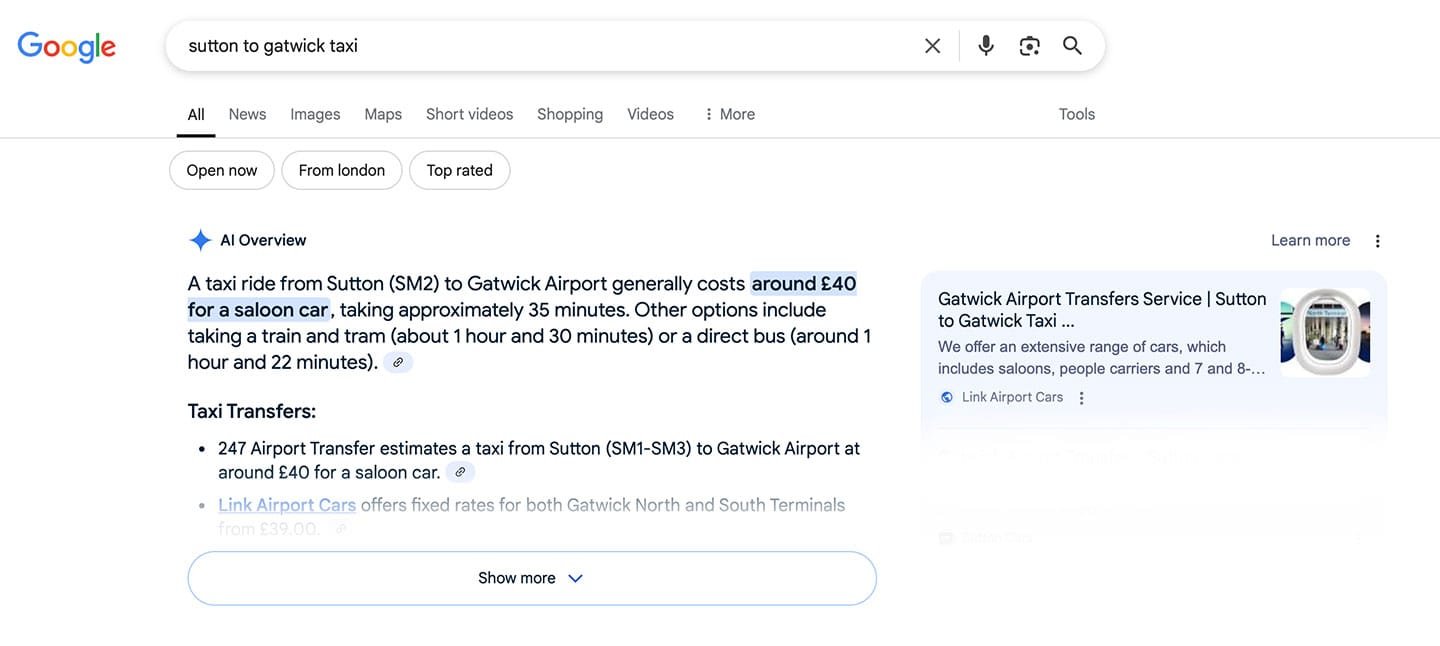Click the 'We offer an extensive range of cars' snippet
The width and height of the screenshot is (1440, 646).
tap(1102, 358)
